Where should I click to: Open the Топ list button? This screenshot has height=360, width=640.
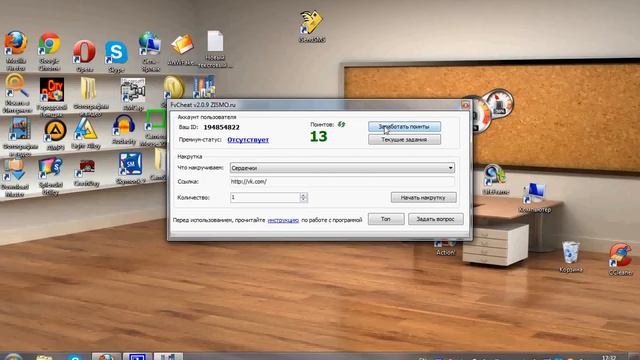click(386, 219)
